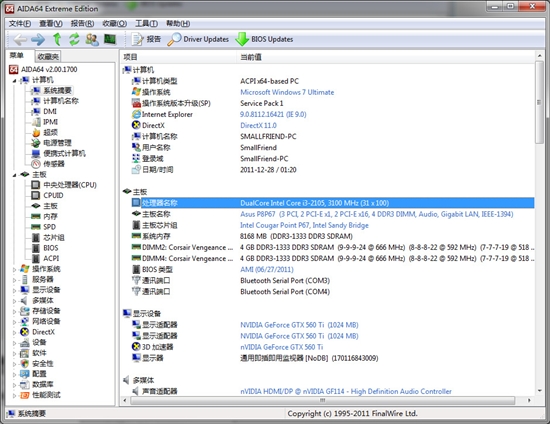Image resolution: width=550 pixels, height=424 pixels.
Task: Open the Microsoft Windows 7 Ultimate link
Action: (x=287, y=92)
